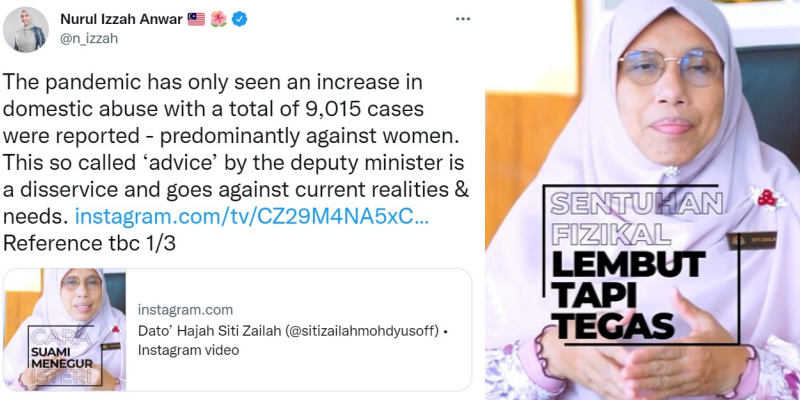Click the red flower brooch on hijab

click(767, 198)
